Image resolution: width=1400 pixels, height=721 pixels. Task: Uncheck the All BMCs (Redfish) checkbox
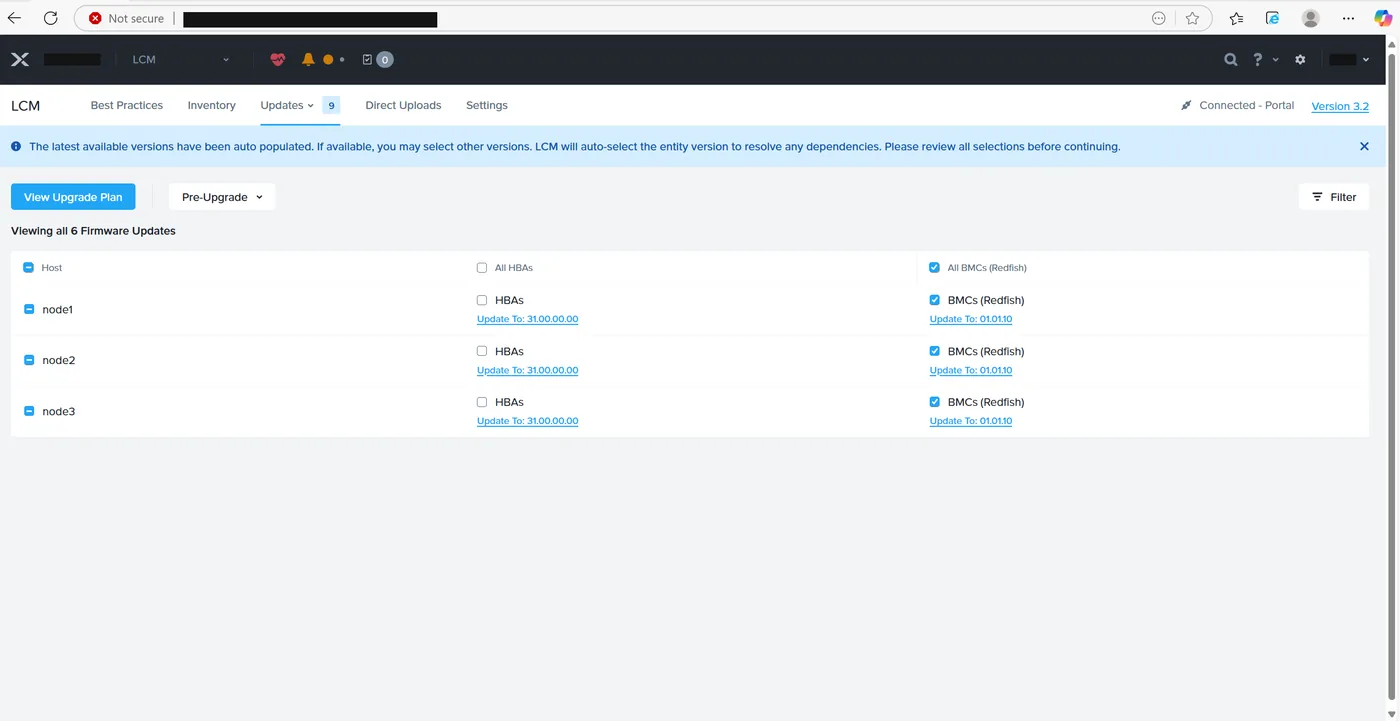click(934, 268)
